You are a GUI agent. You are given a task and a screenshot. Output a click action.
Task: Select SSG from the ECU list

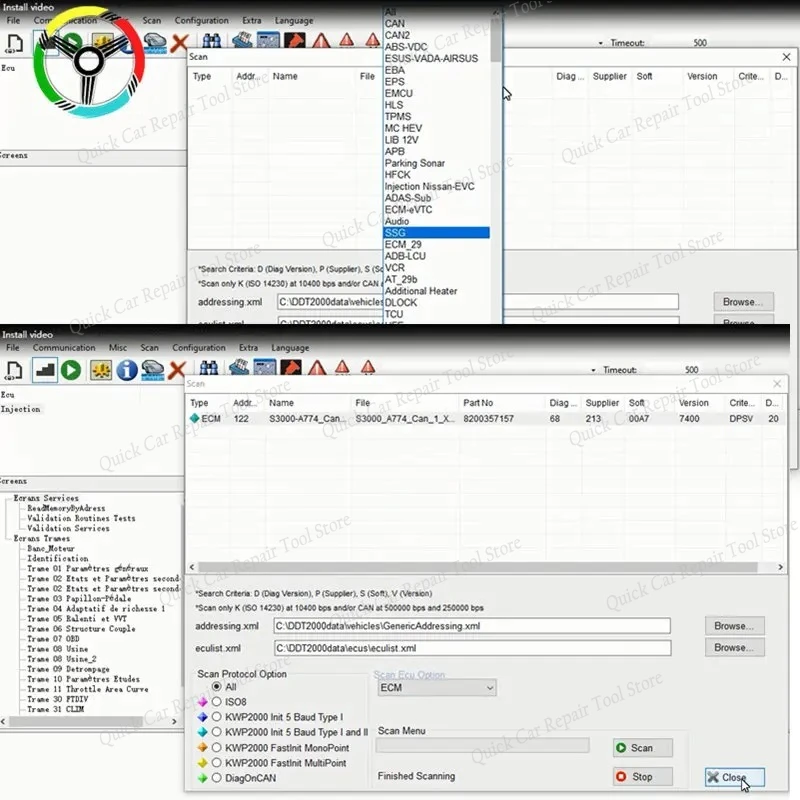[420, 232]
